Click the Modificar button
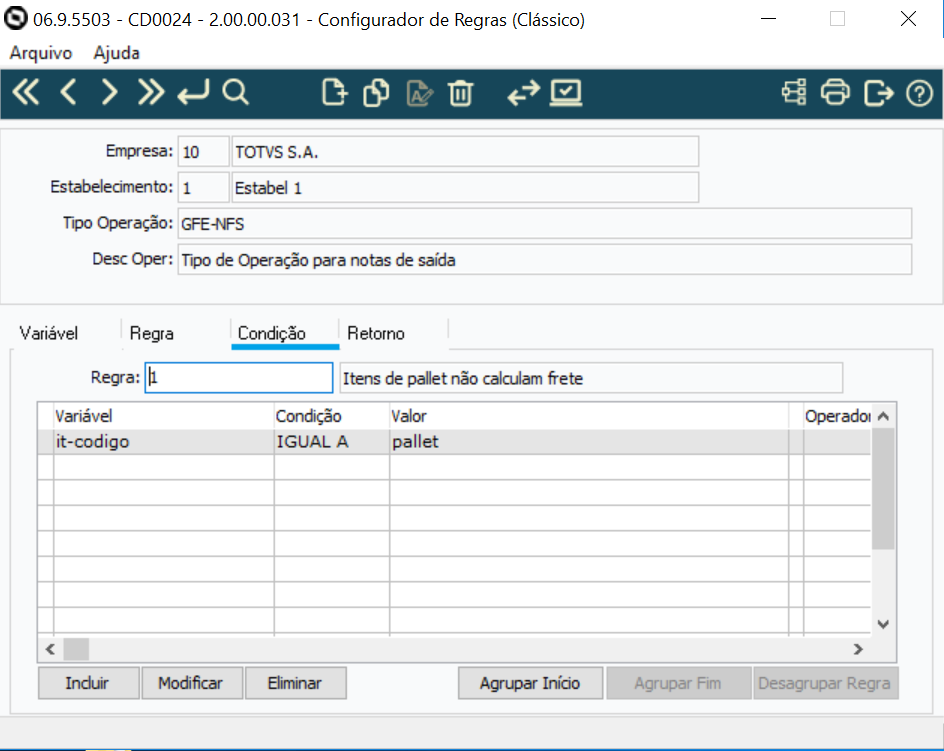Viewport: 944px width, 751px height. 191,683
